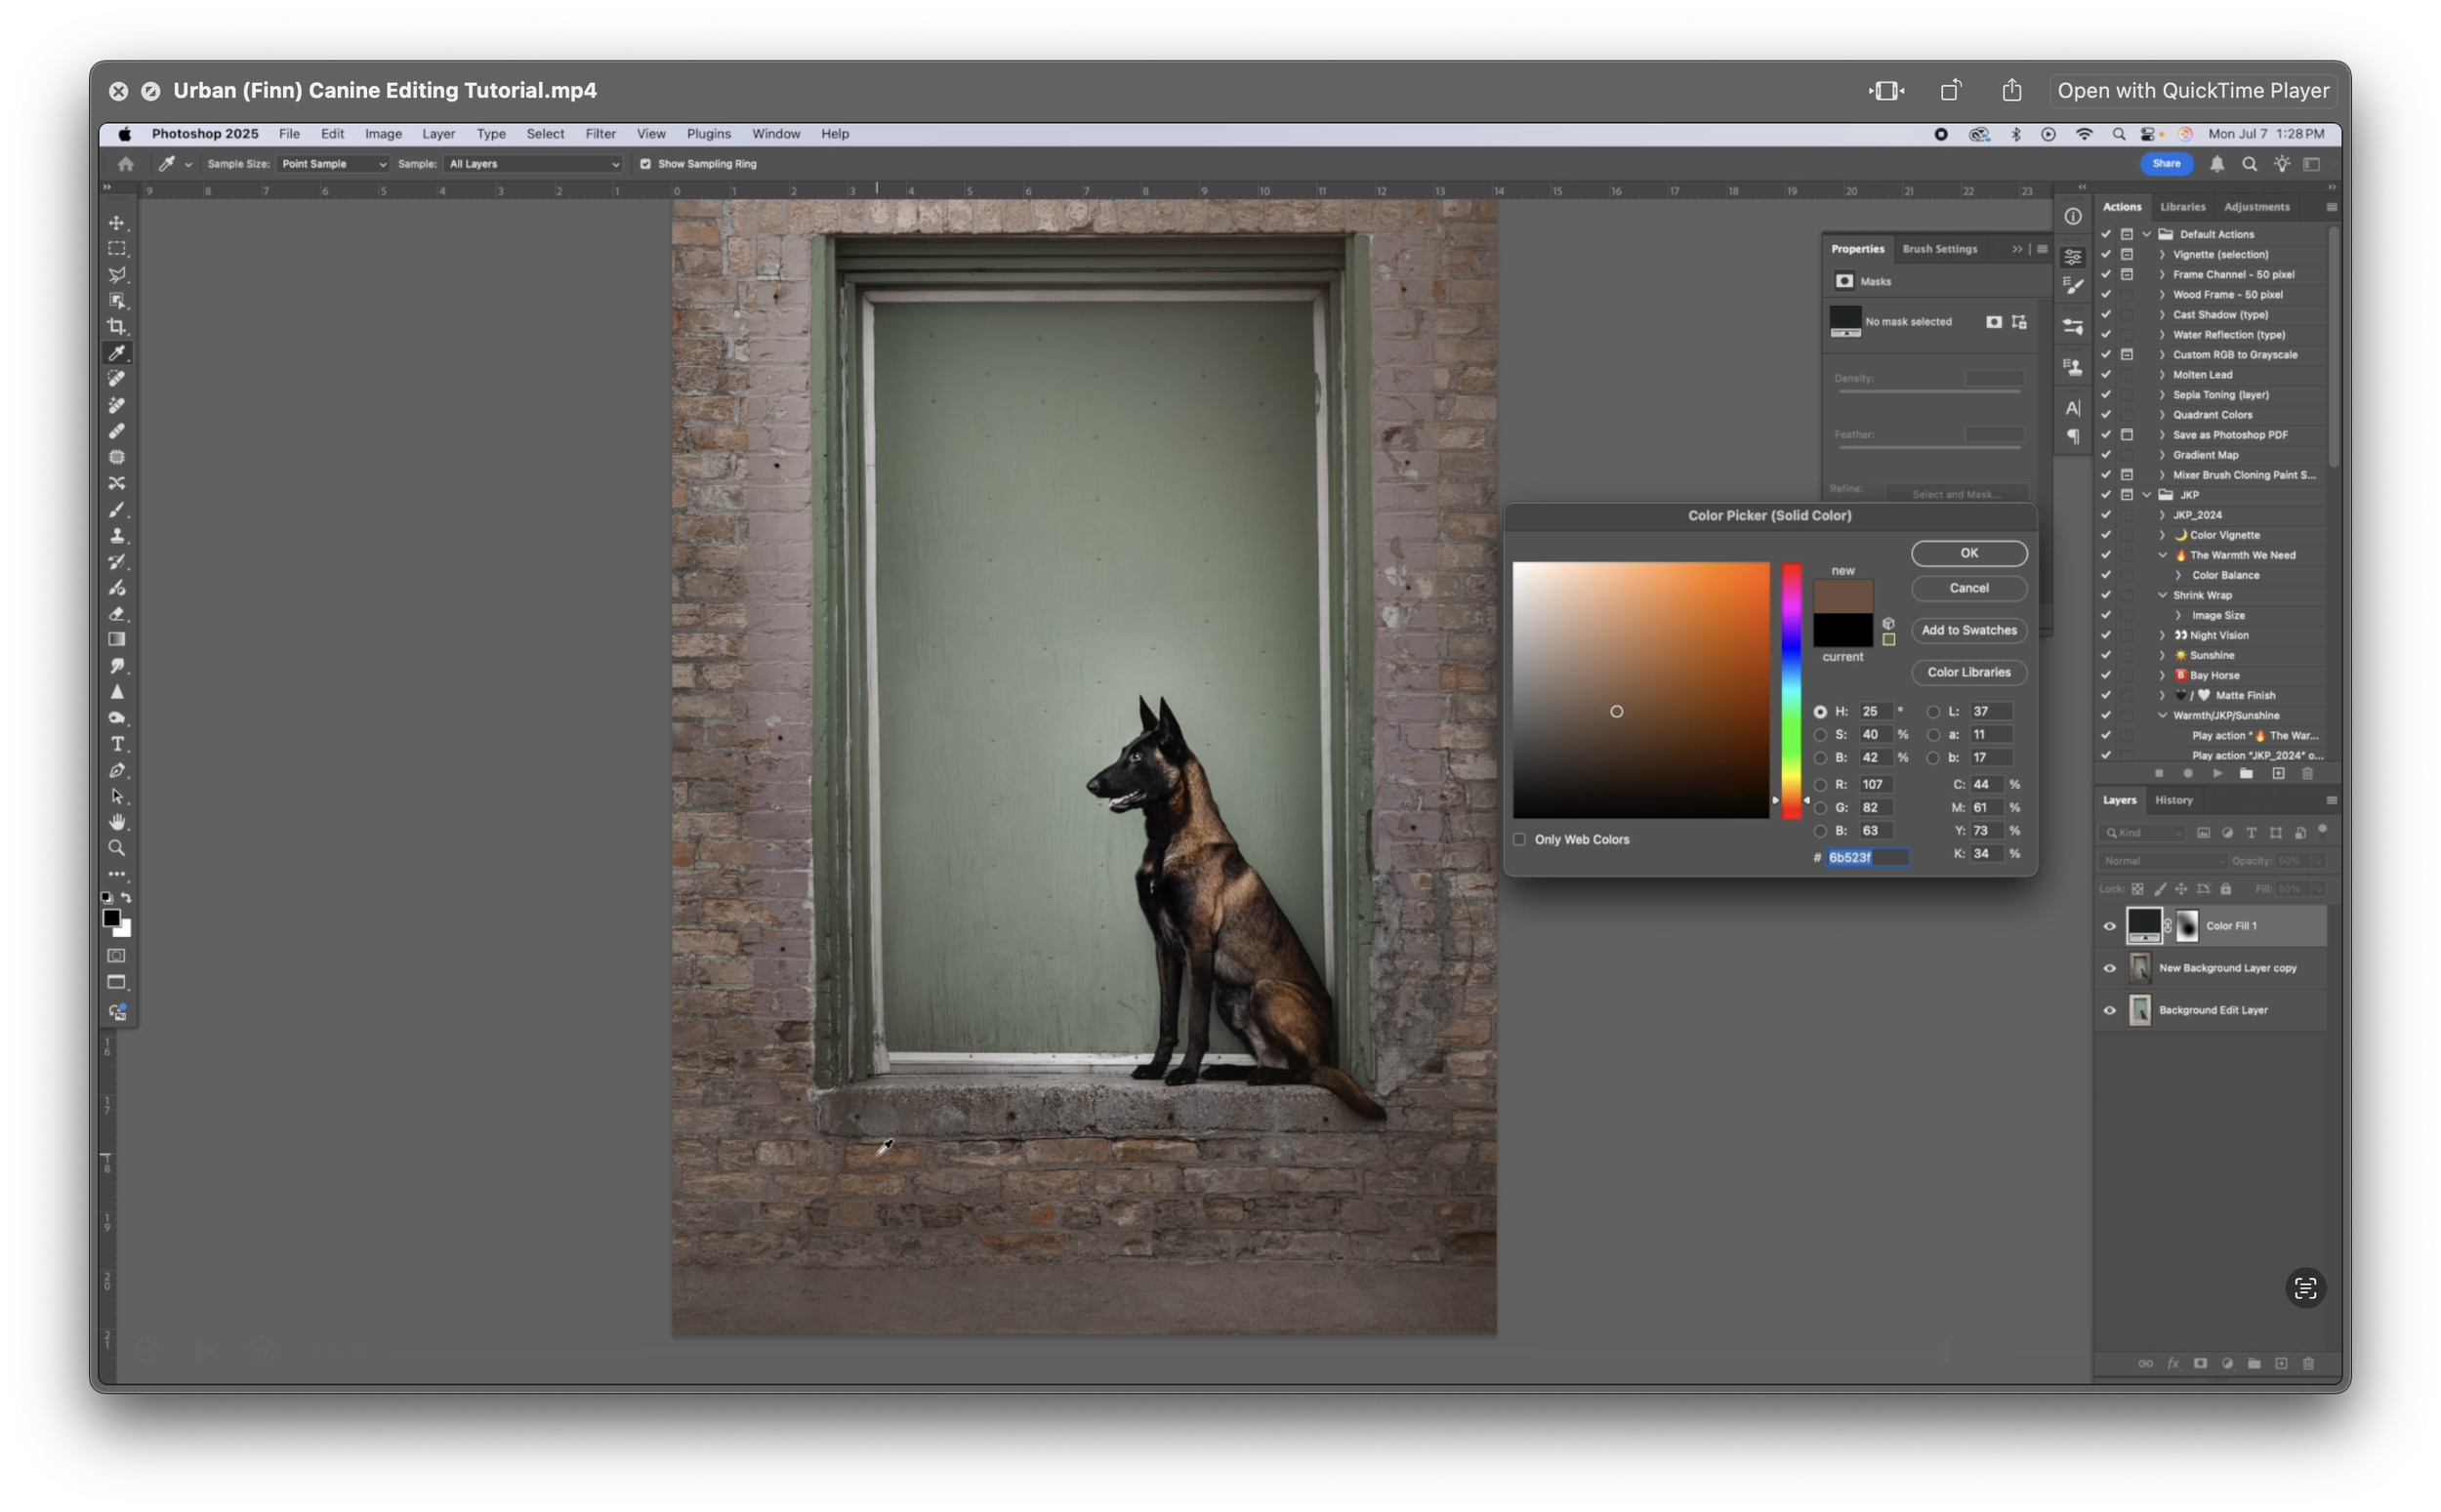Hide the Color Fill 1 layer
The width and height of the screenshot is (2441, 1512).
2110,926
